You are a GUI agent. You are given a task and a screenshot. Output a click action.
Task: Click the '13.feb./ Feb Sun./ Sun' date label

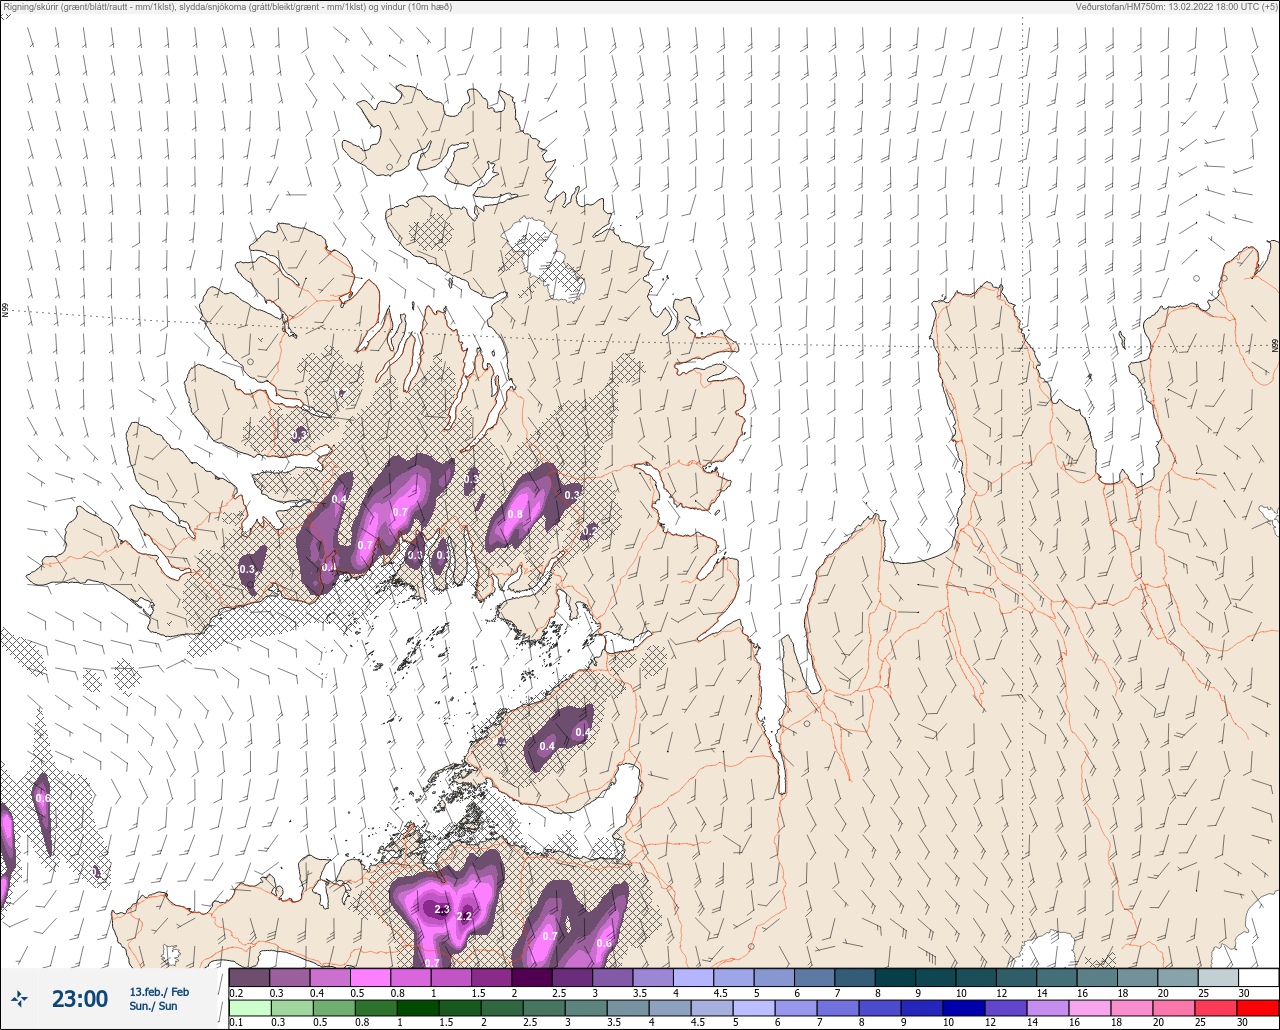click(159, 999)
